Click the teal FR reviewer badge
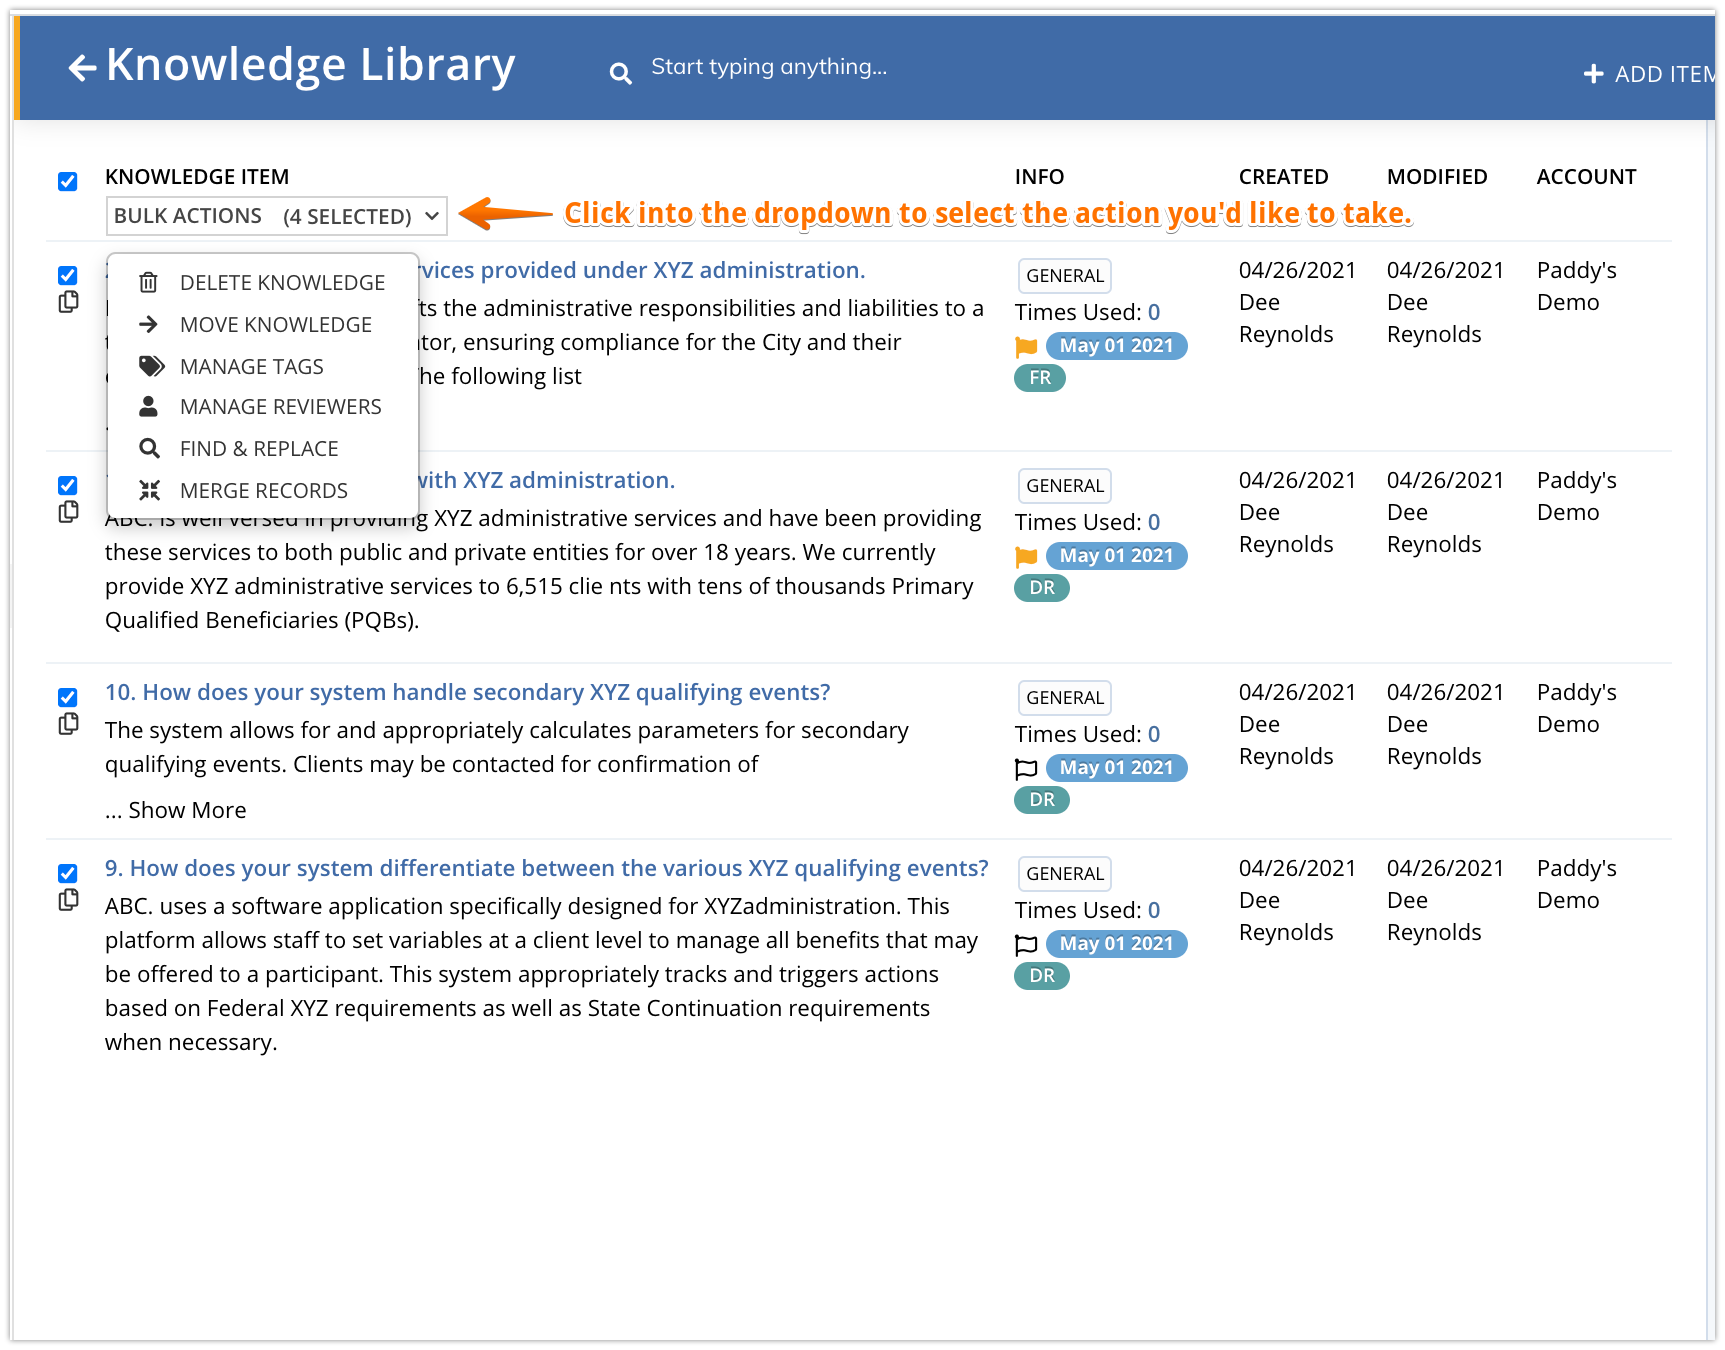 click(1040, 378)
